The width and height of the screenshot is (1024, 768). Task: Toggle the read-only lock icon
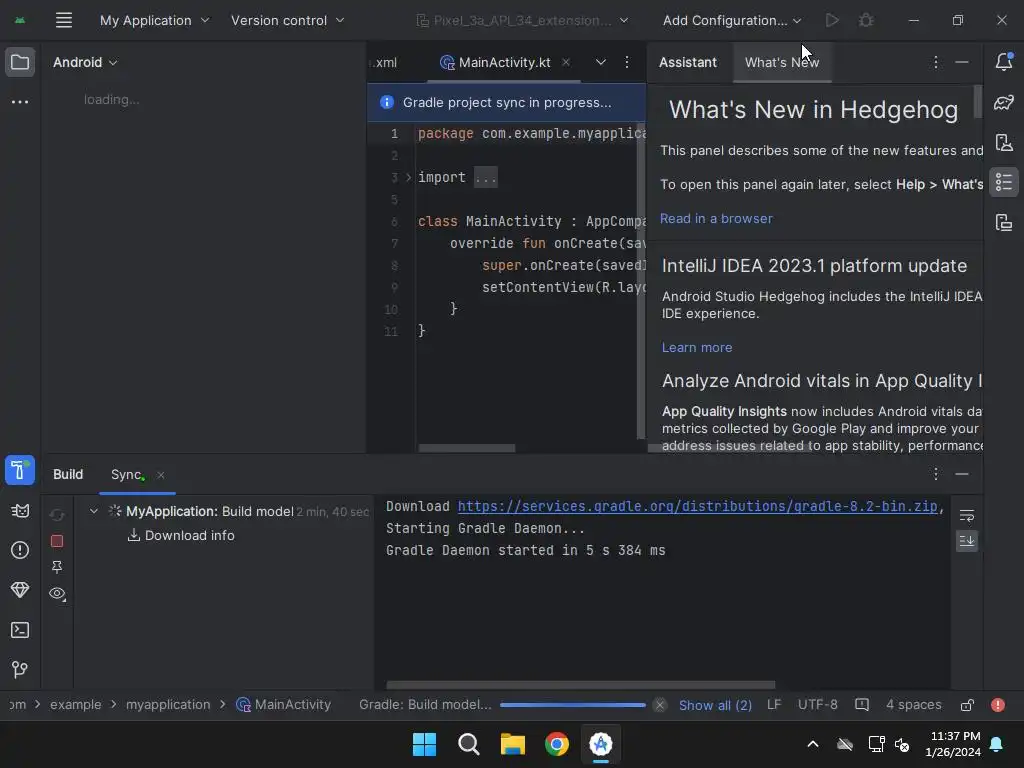[x=967, y=705]
